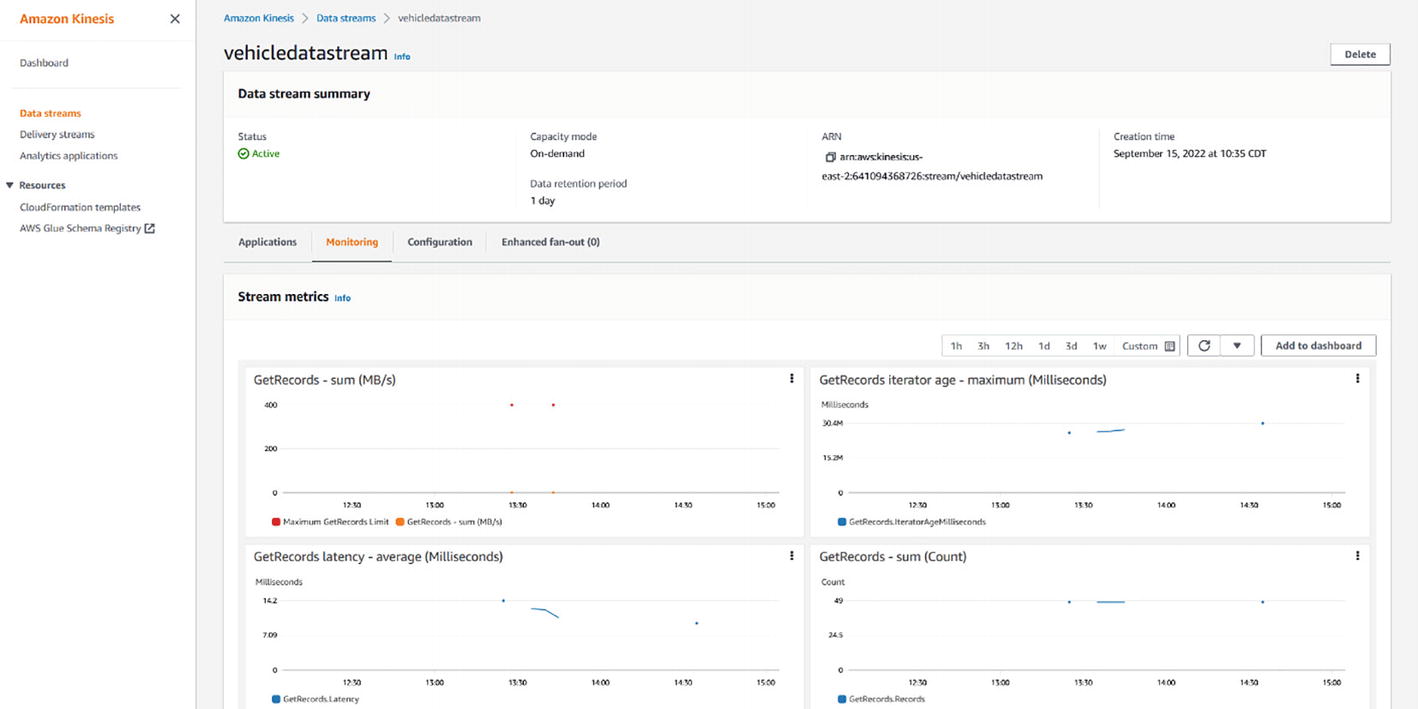This screenshot has width=1418, height=709.
Task: Open options menu for iterator age chart
Action: tap(1357, 379)
